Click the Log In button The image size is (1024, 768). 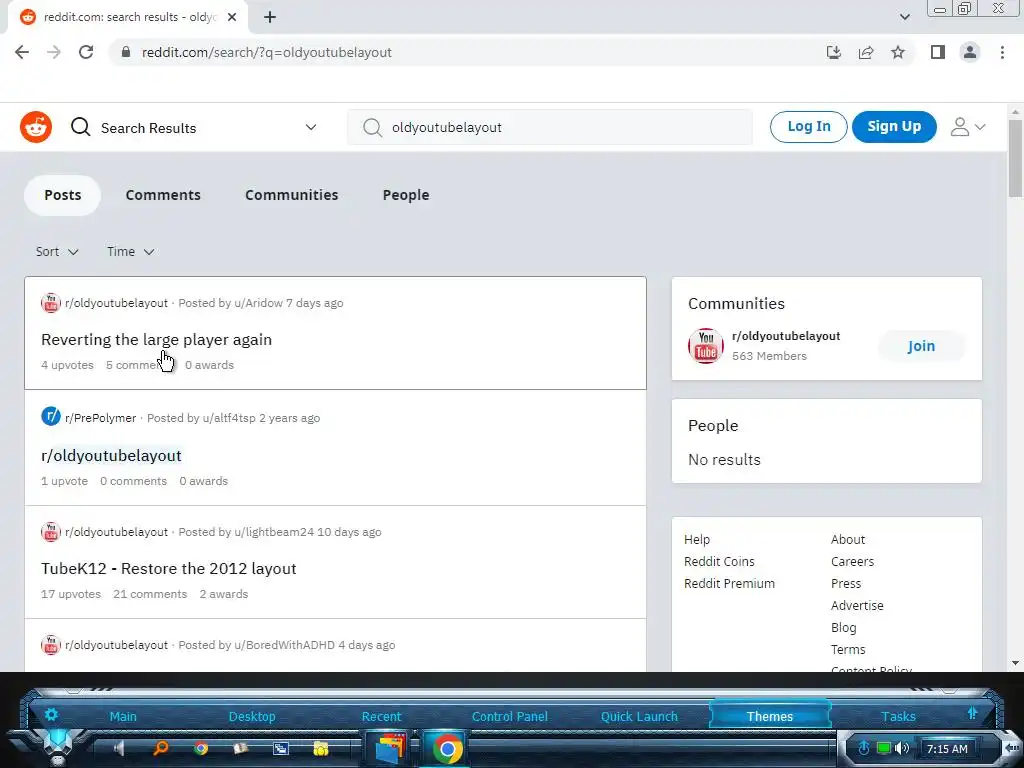[x=808, y=127]
